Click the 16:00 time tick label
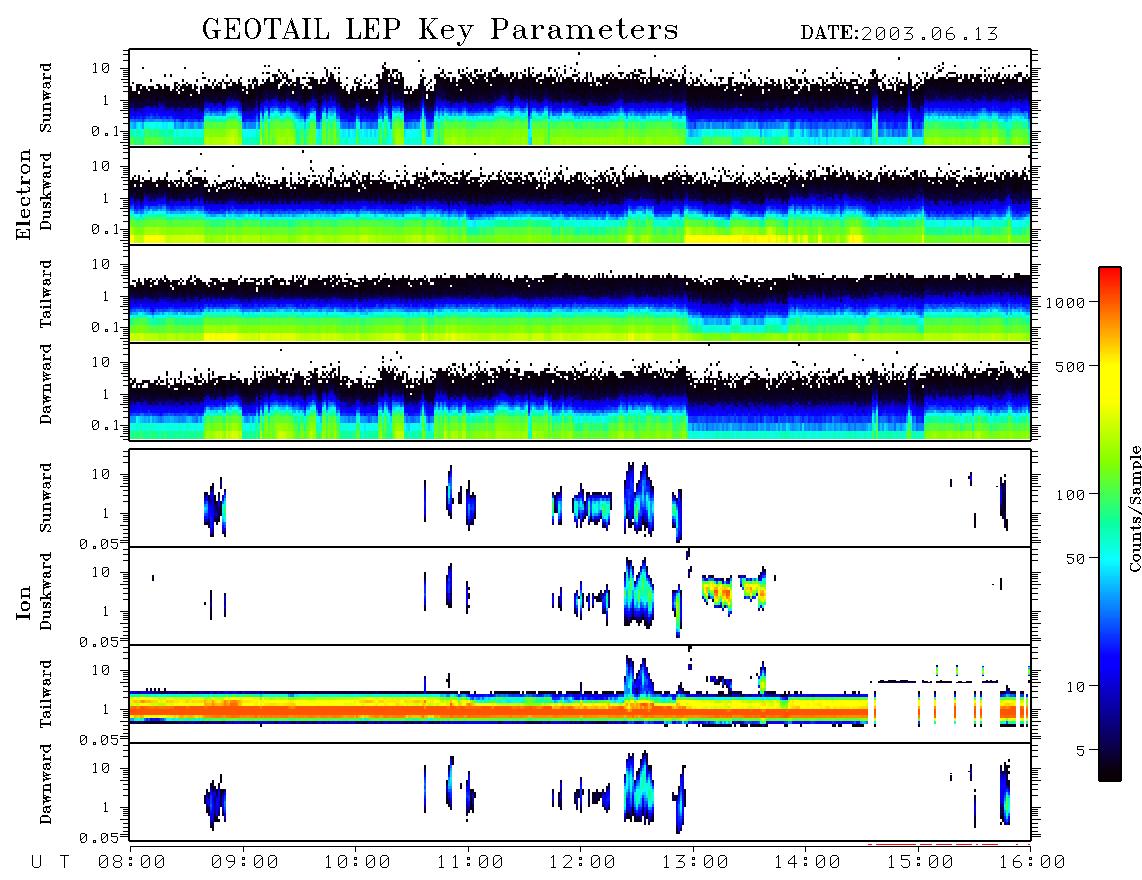Screen dimensions: 1142x880 click(x=1031, y=862)
